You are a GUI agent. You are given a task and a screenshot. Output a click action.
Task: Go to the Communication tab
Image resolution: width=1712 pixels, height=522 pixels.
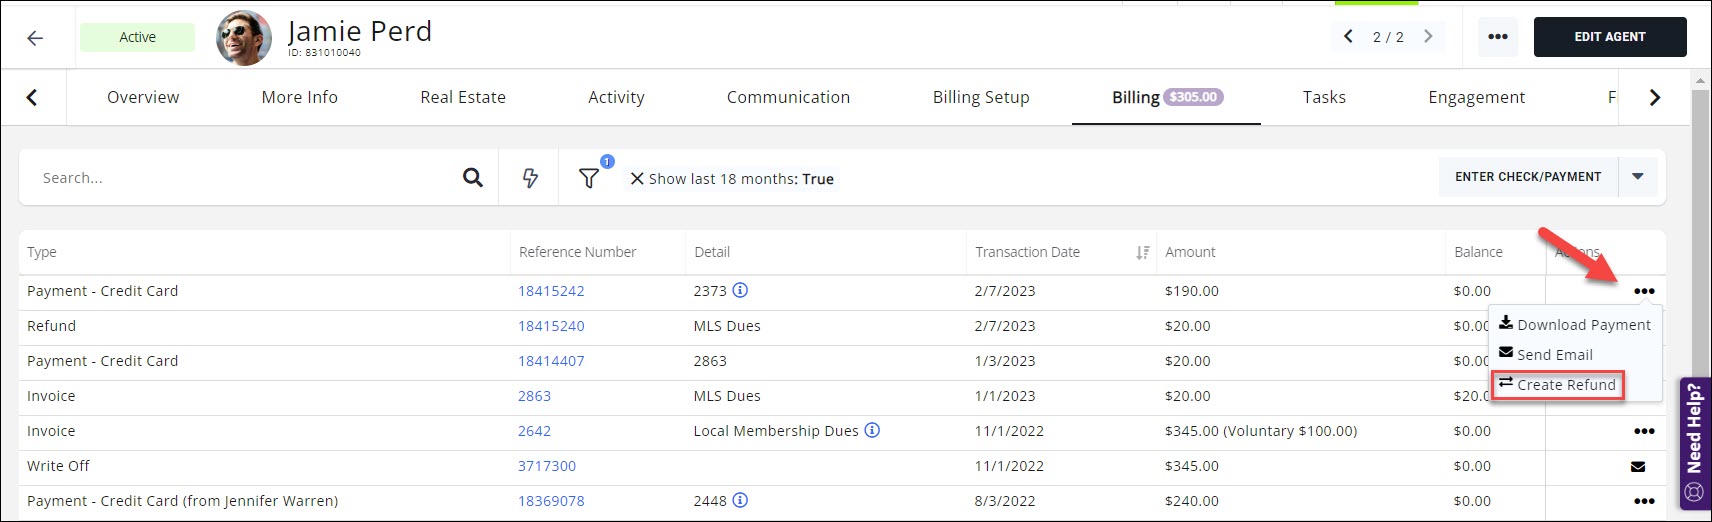click(788, 97)
